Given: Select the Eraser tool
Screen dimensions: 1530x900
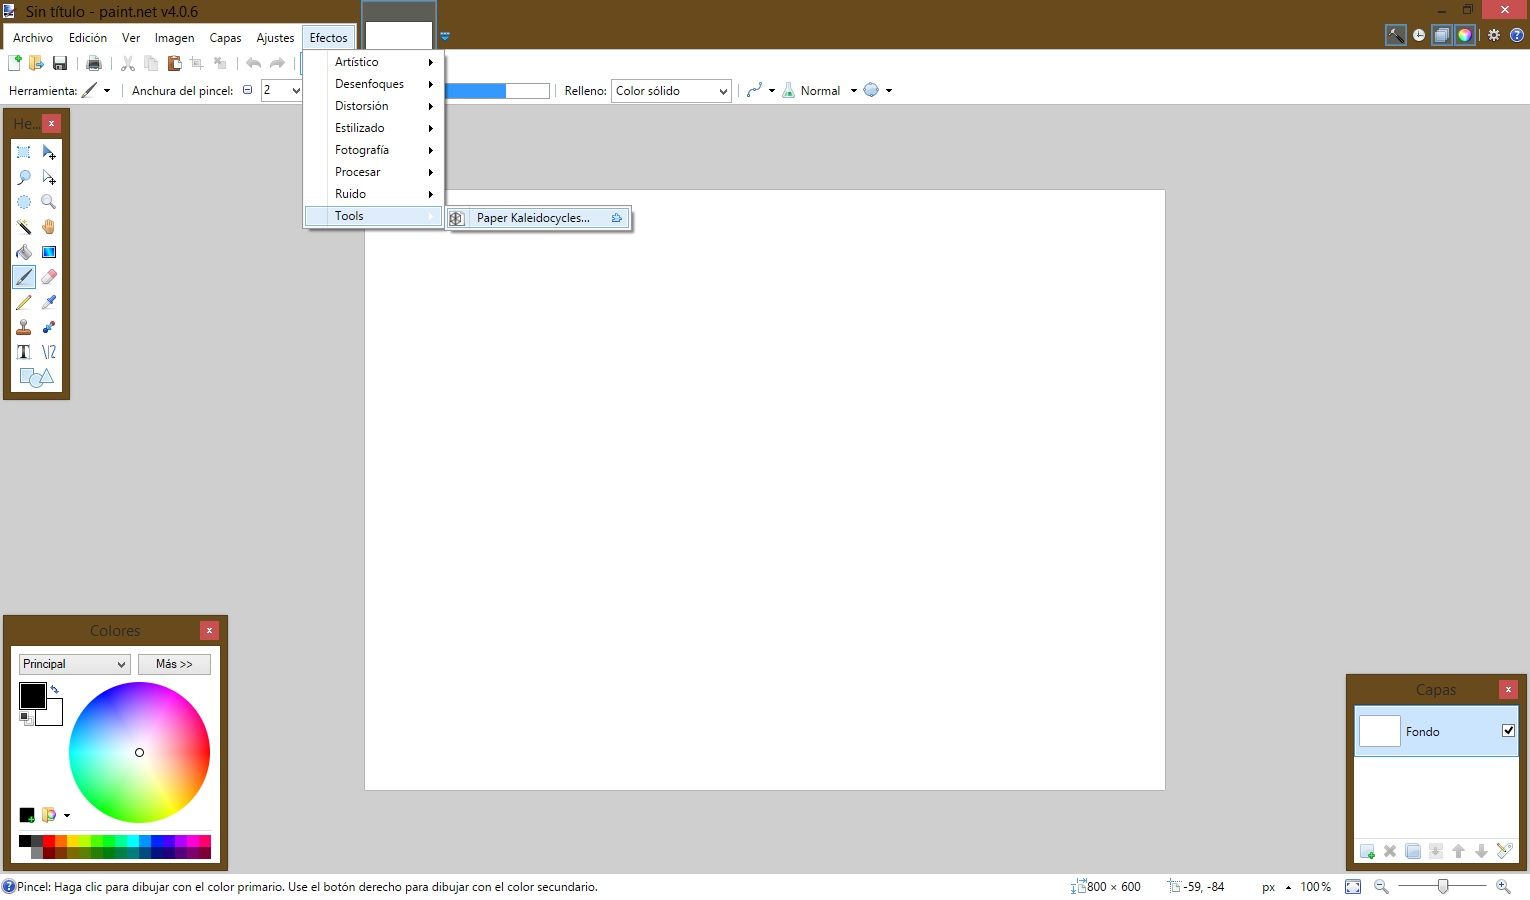Looking at the screenshot, I should [x=49, y=277].
